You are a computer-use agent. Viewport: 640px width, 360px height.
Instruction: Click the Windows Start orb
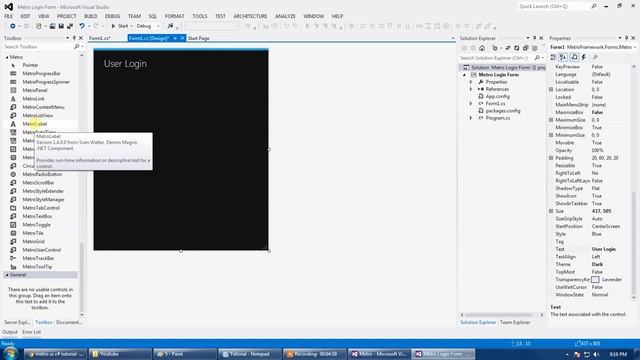(10, 353)
